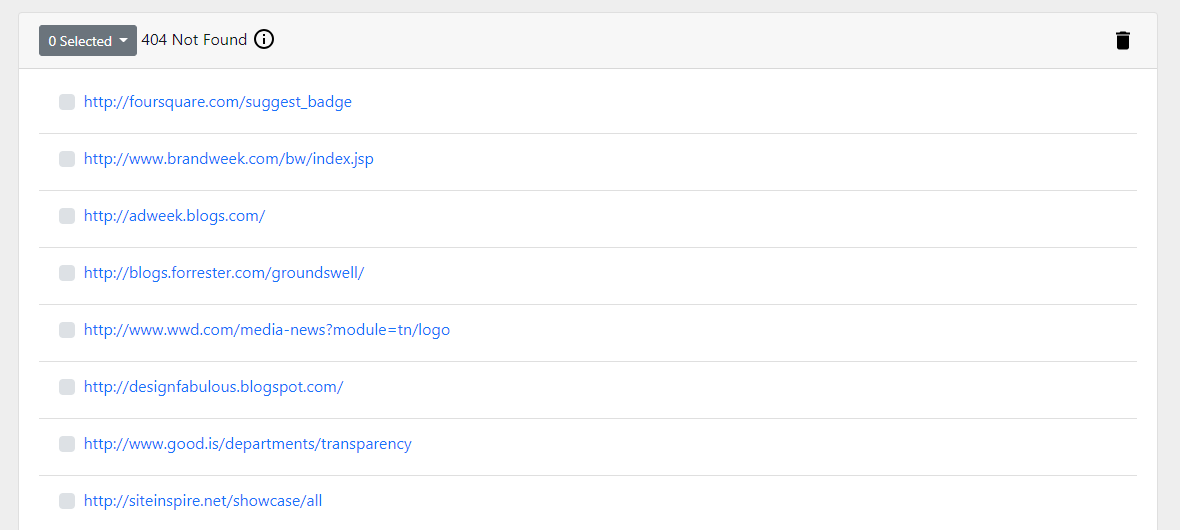Visit the designfabulous.blogspot.com link
Image resolution: width=1180 pixels, height=530 pixels.
pyautogui.click(x=213, y=387)
